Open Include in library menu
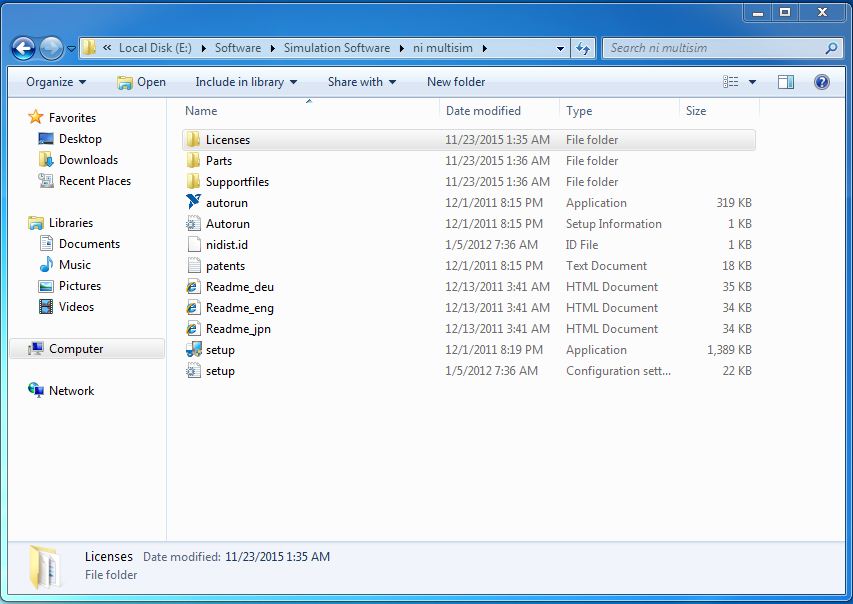Image resolution: width=853 pixels, height=604 pixels. [246, 82]
